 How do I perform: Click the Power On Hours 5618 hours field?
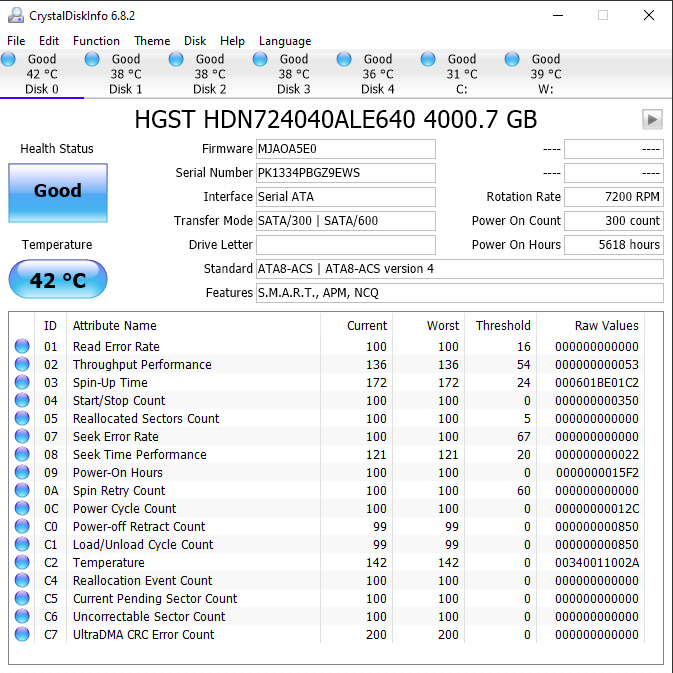614,245
